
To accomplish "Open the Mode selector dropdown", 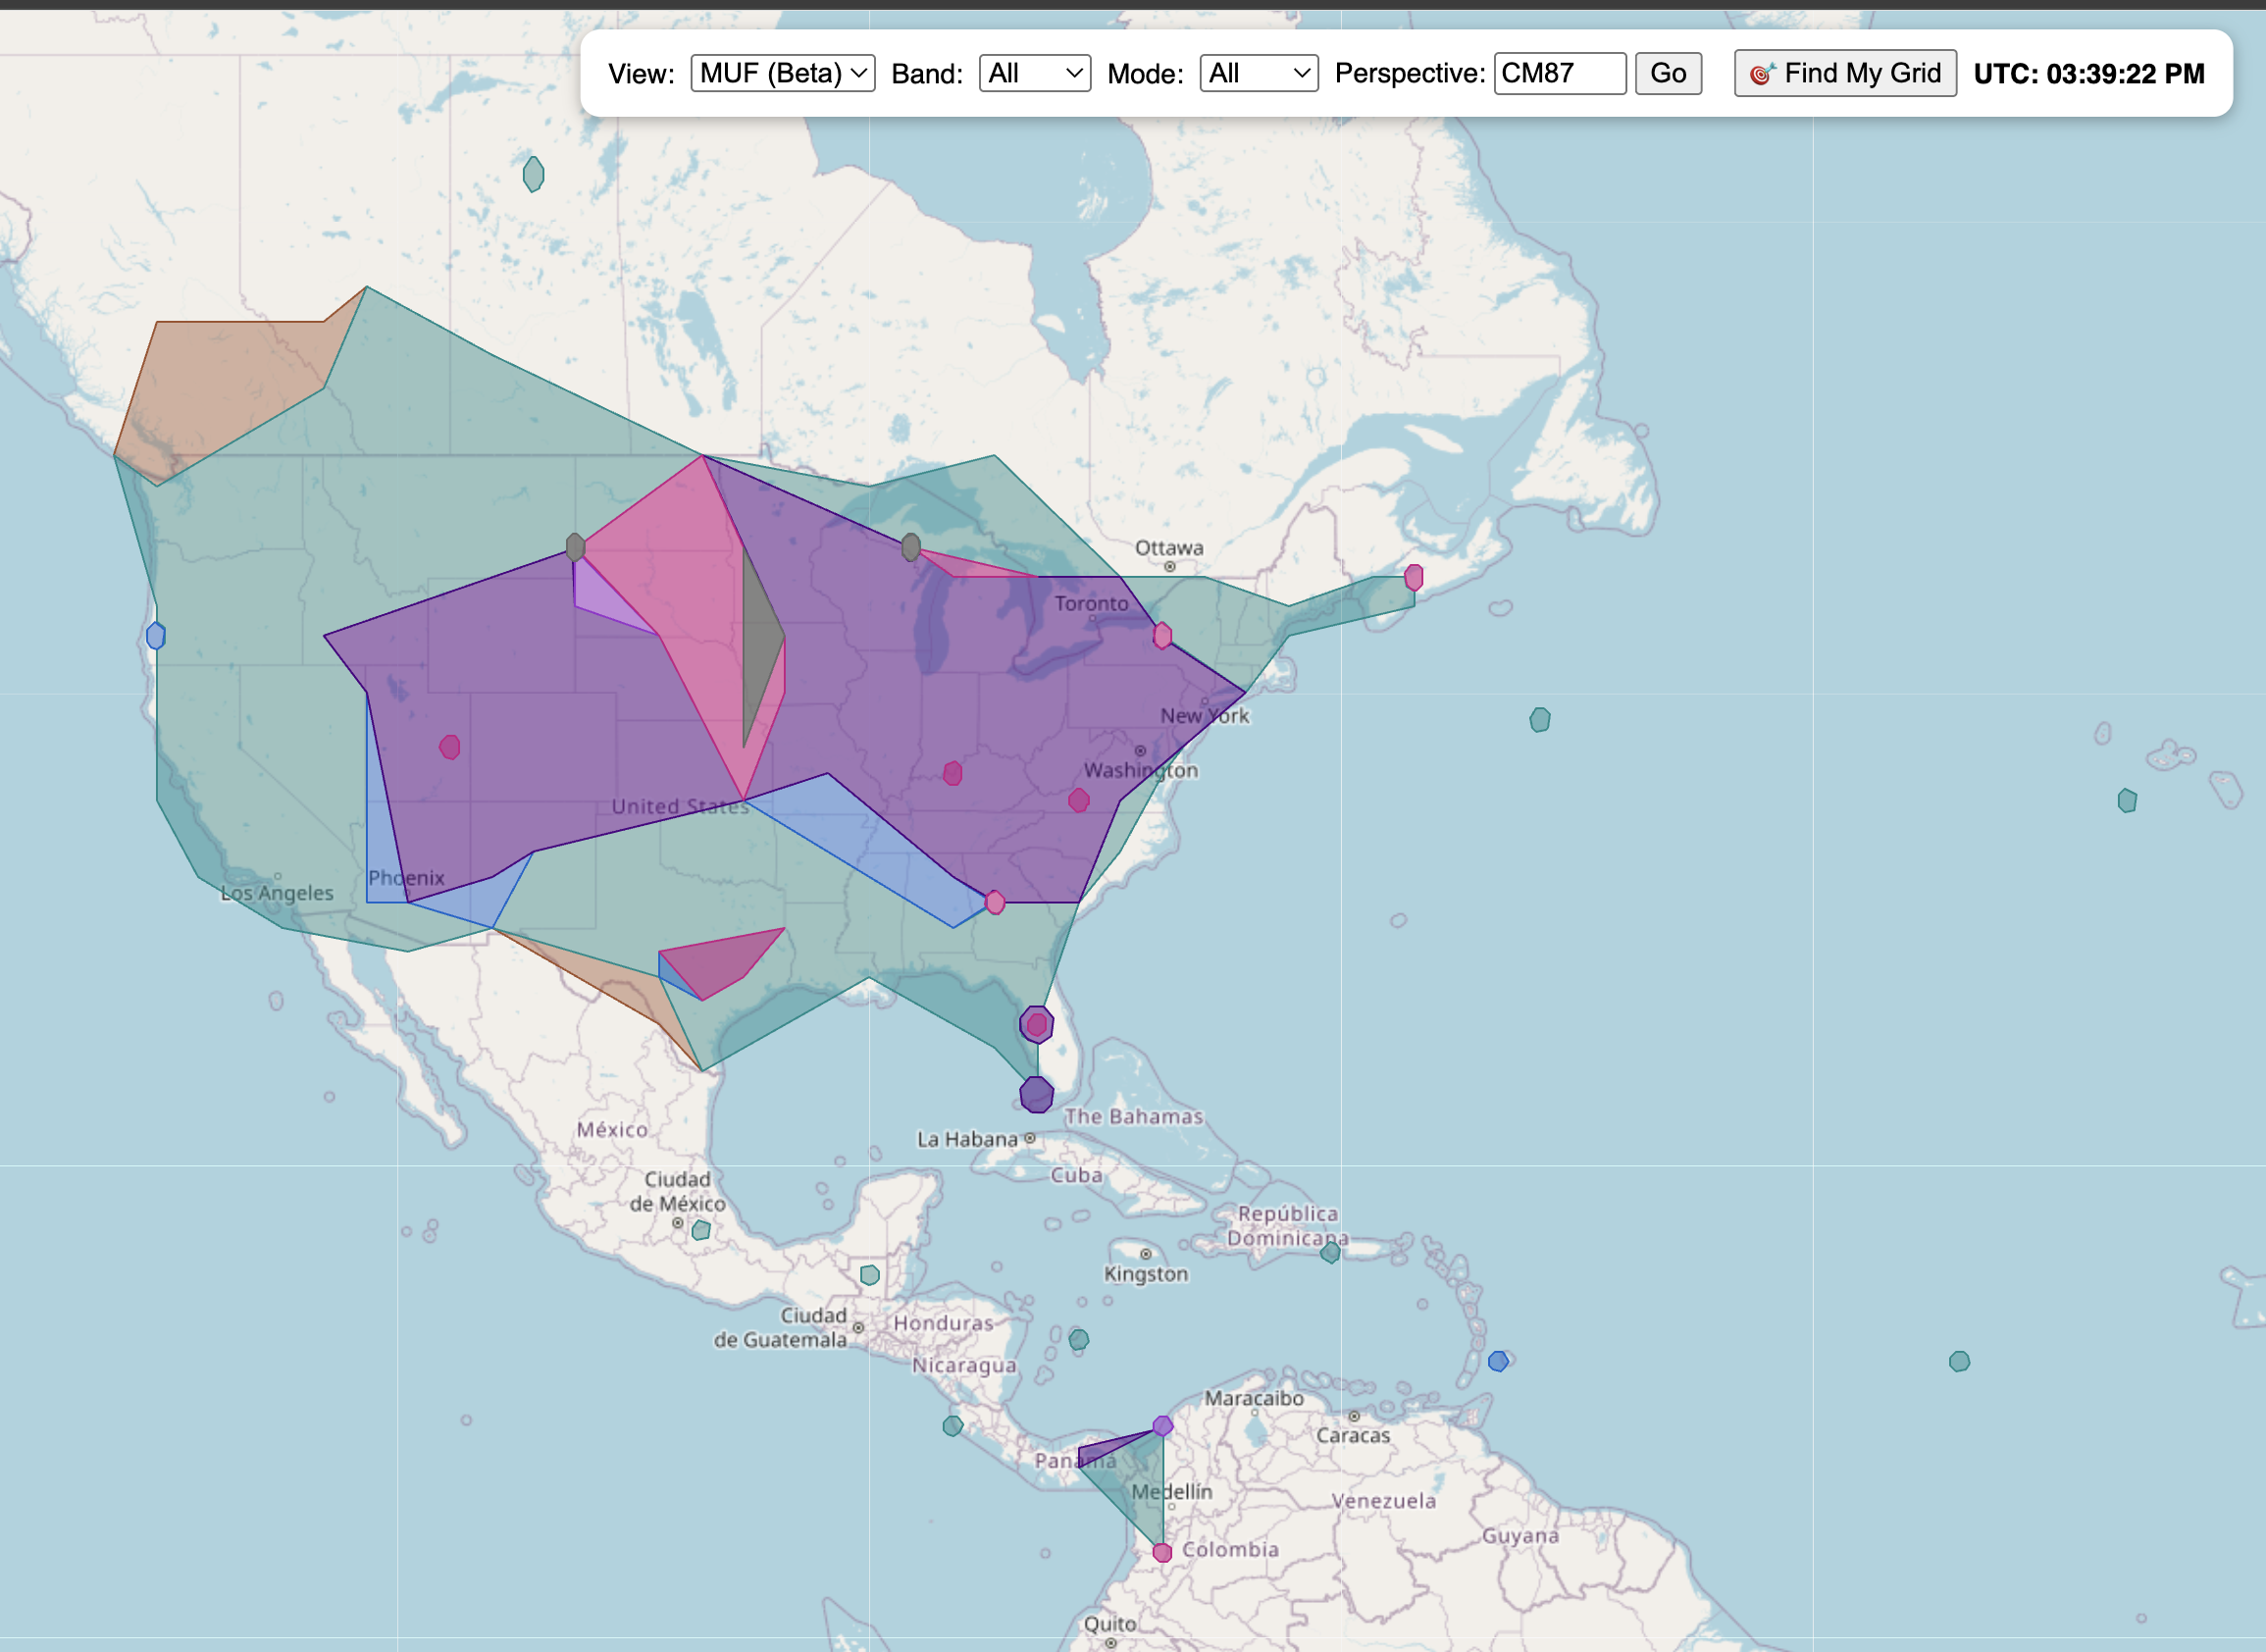I will tap(1258, 73).
